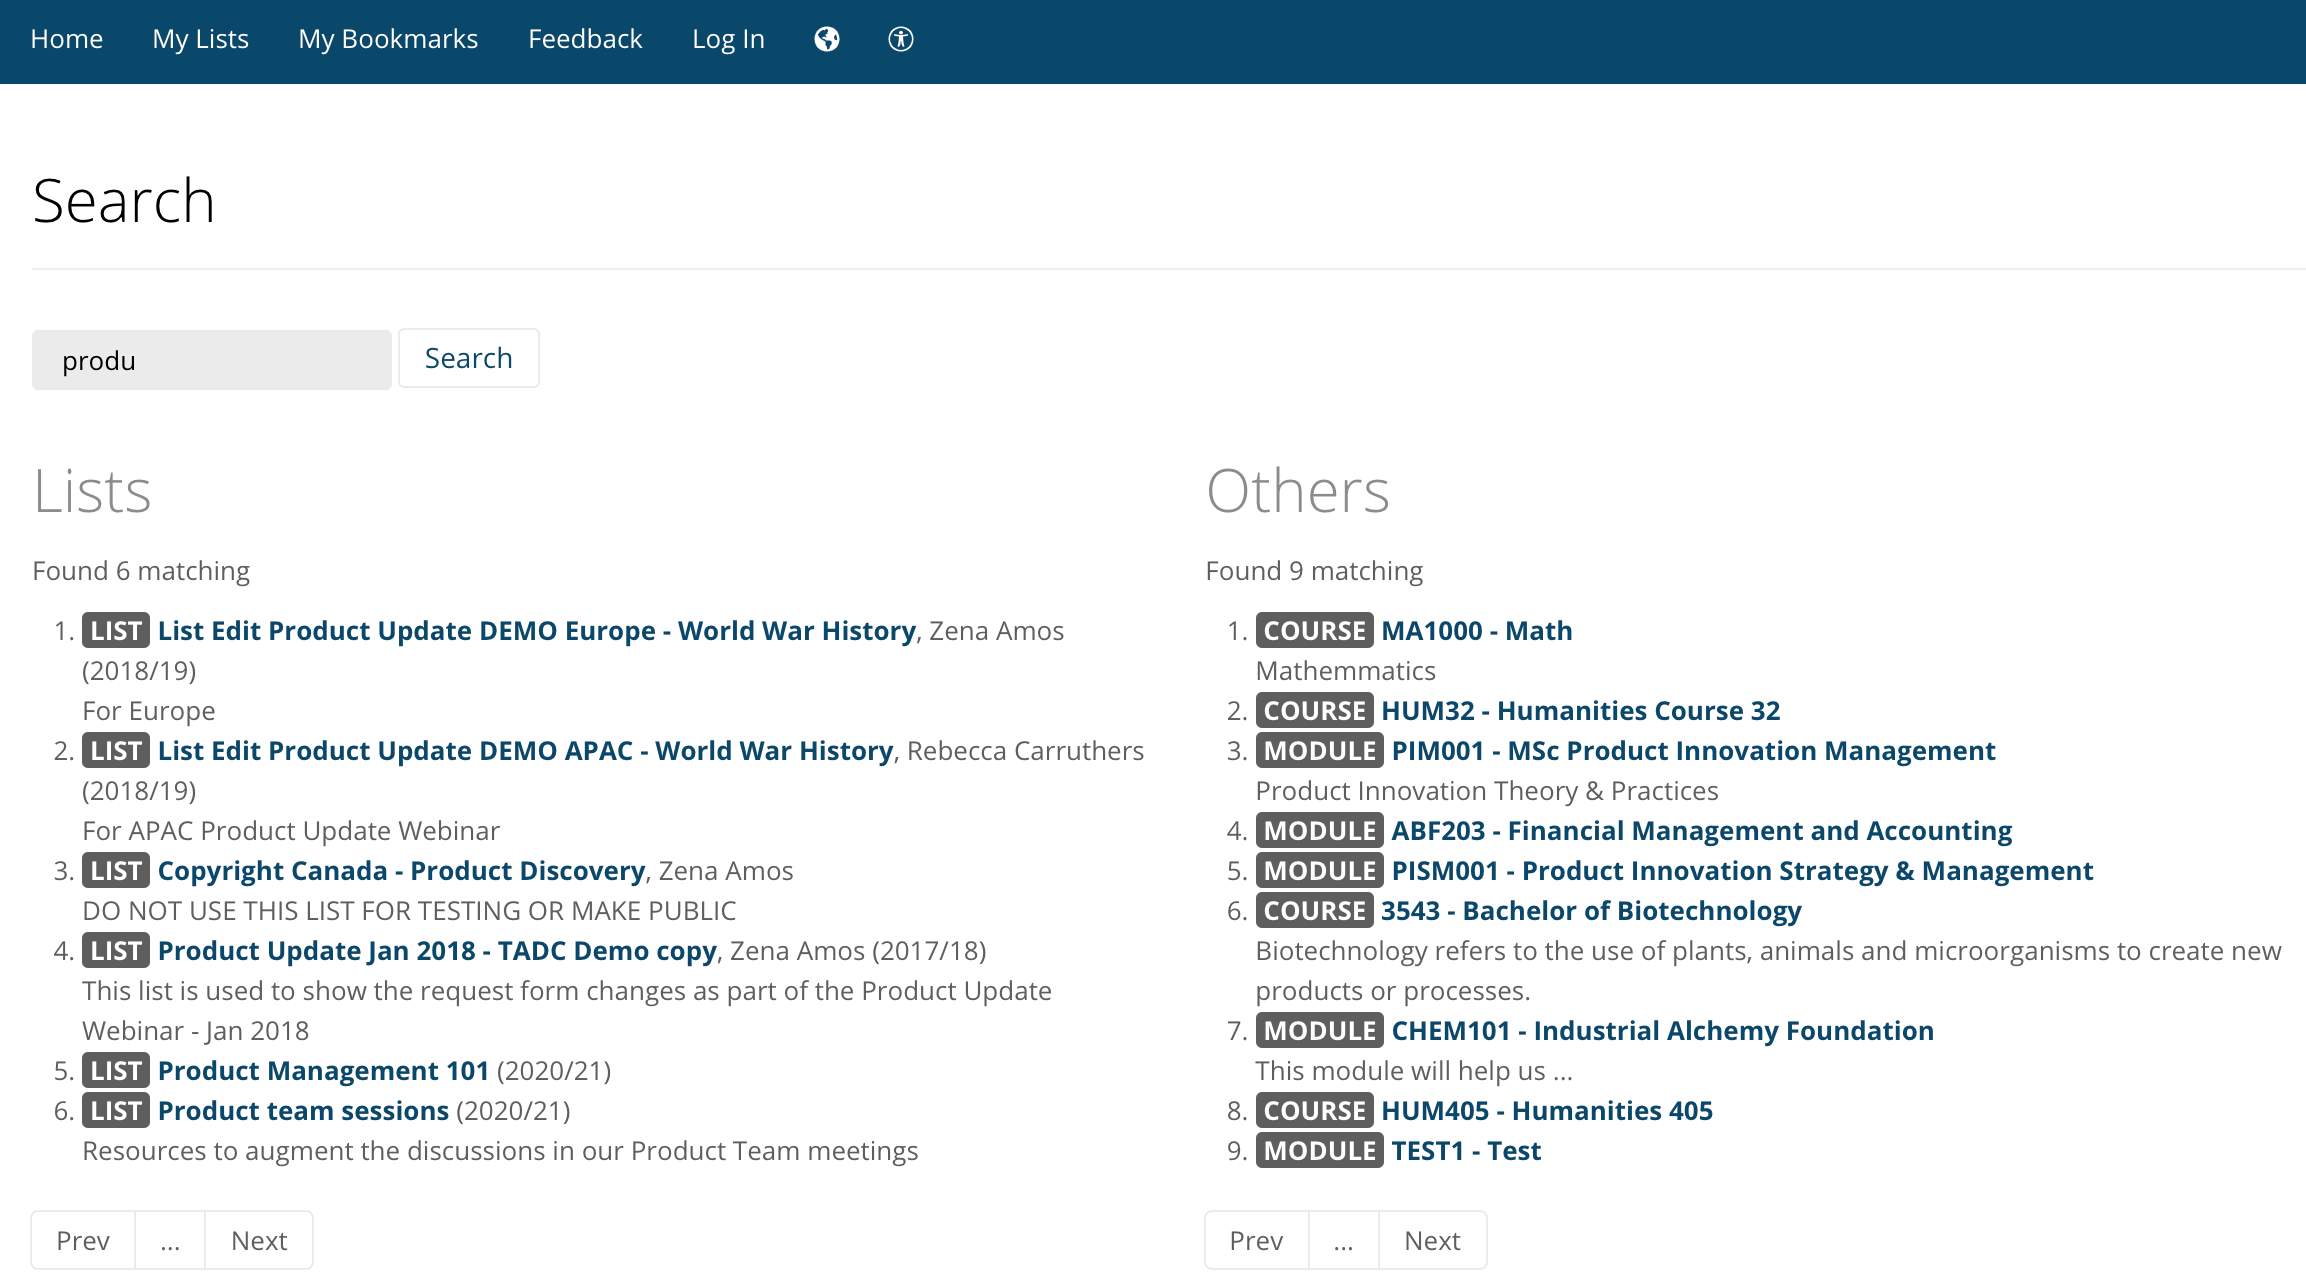
Task: Click the Others section heading
Action: 1298,491
